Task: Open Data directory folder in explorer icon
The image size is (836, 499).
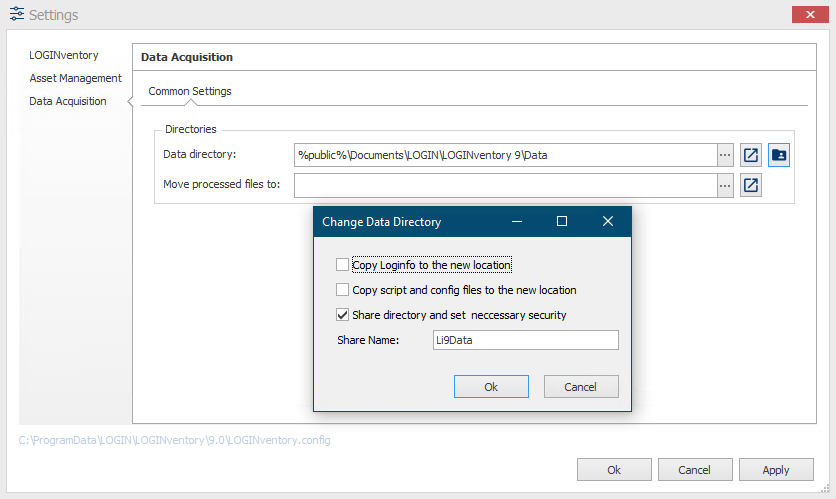Action: pyautogui.click(x=751, y=155)
